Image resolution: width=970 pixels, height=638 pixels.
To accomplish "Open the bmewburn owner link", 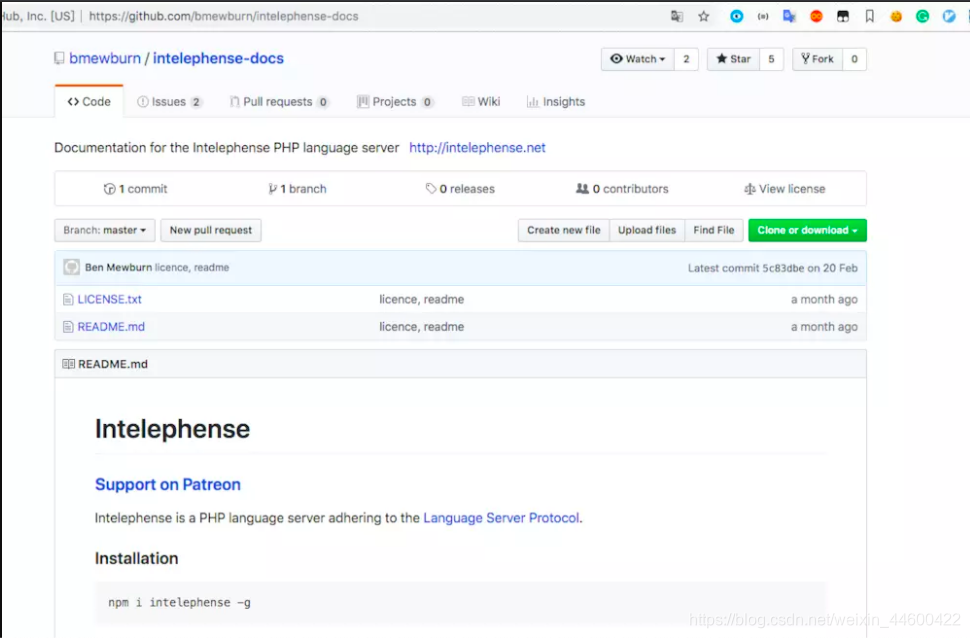I will click(x=105, y=58).
